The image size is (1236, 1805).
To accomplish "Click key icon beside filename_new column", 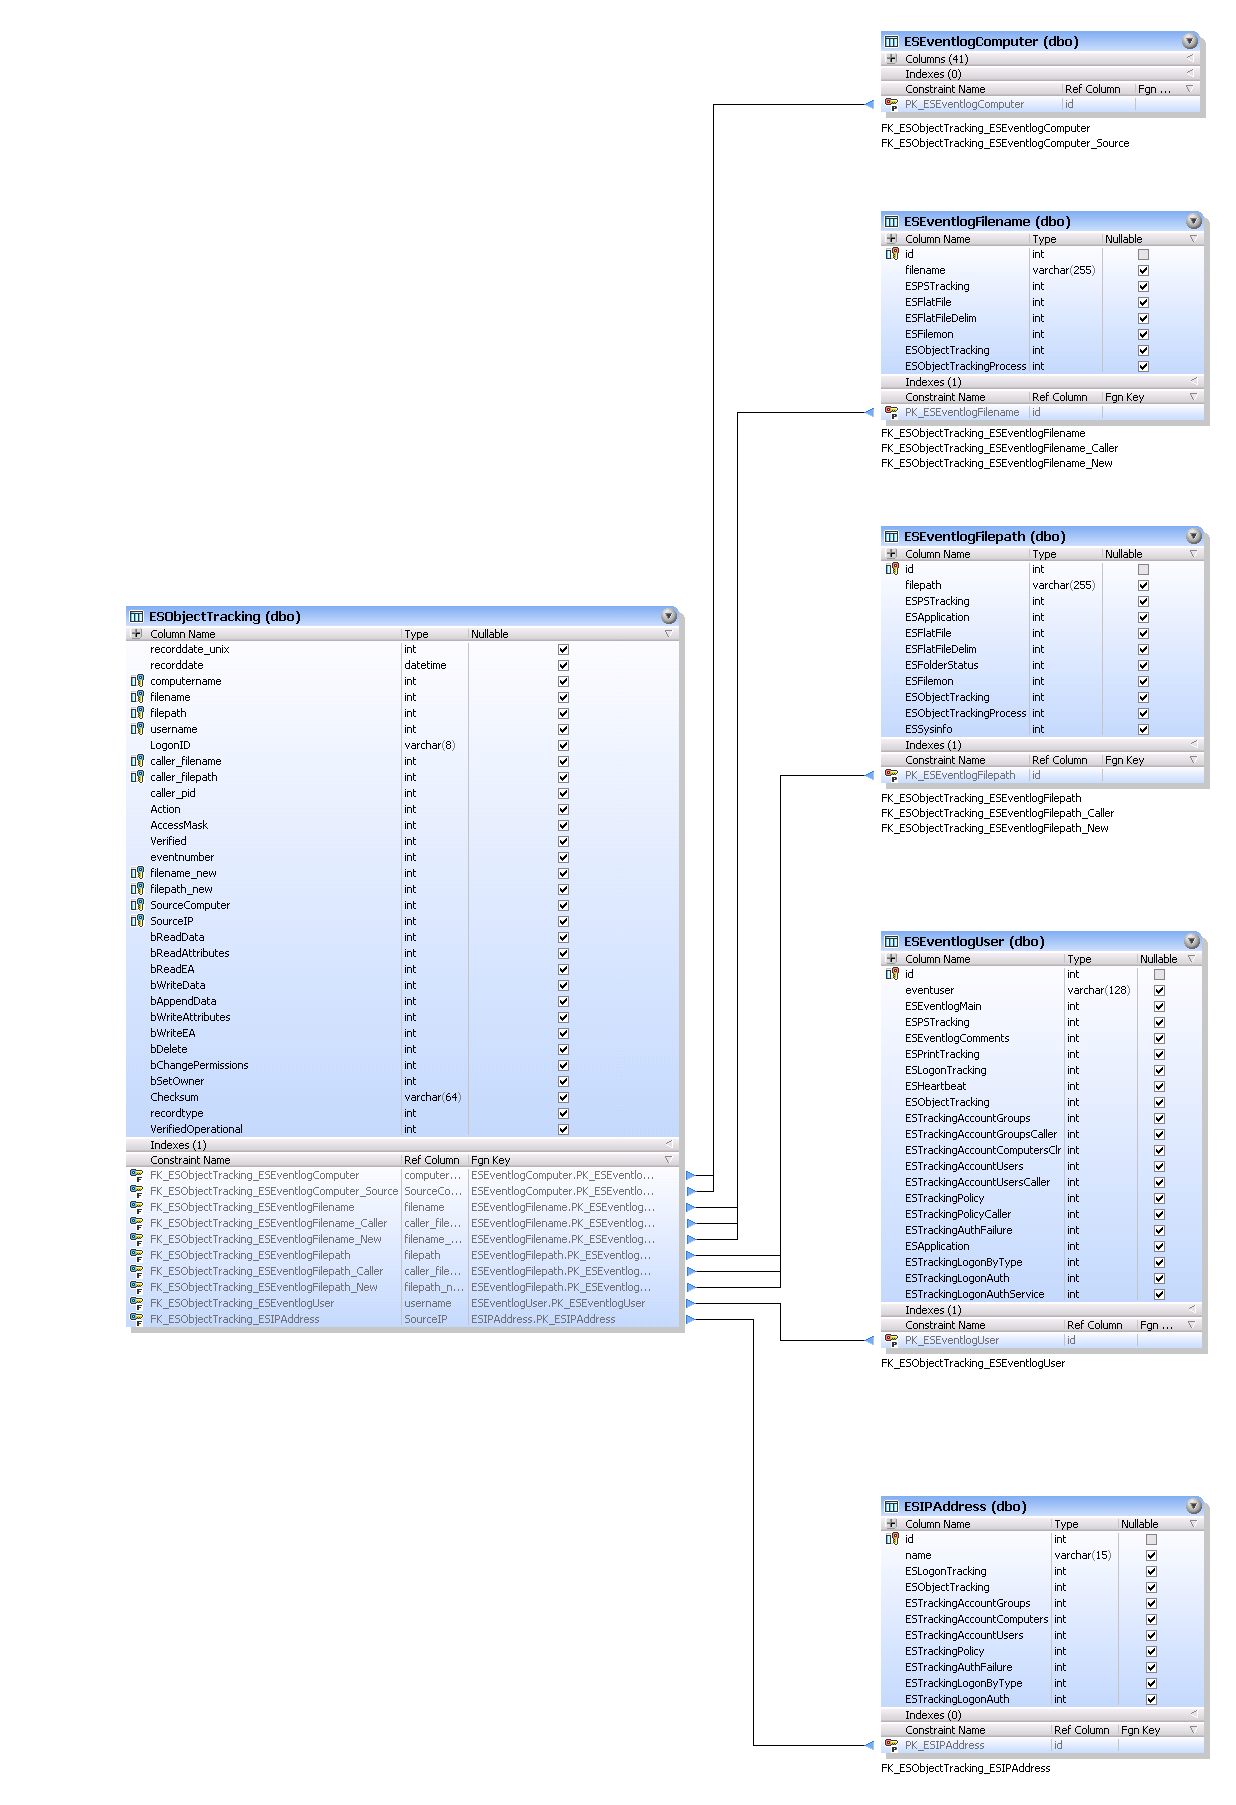I will (x=137, y=873).
